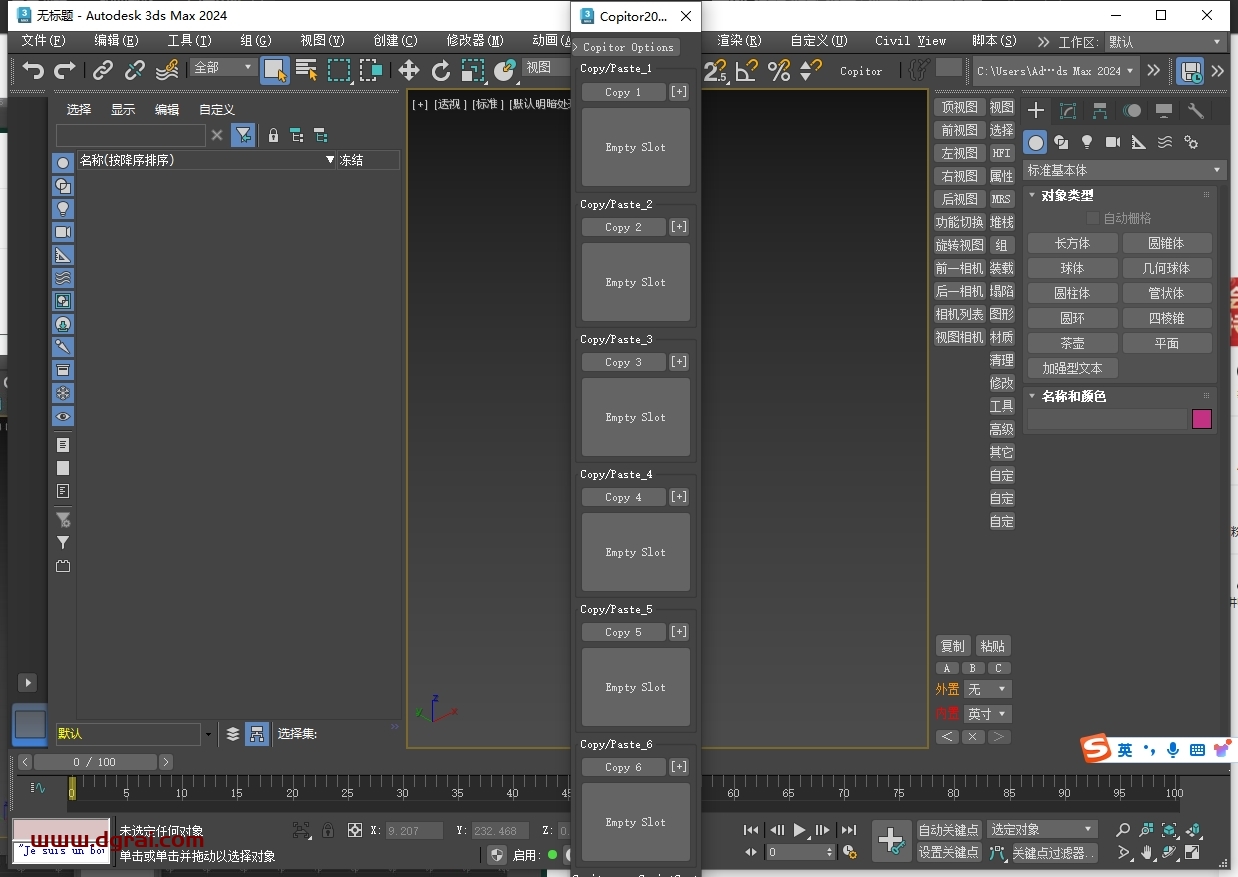Click the Redo arrow in main toolbar
The image size is (1238, 877).
click(65, 70)
